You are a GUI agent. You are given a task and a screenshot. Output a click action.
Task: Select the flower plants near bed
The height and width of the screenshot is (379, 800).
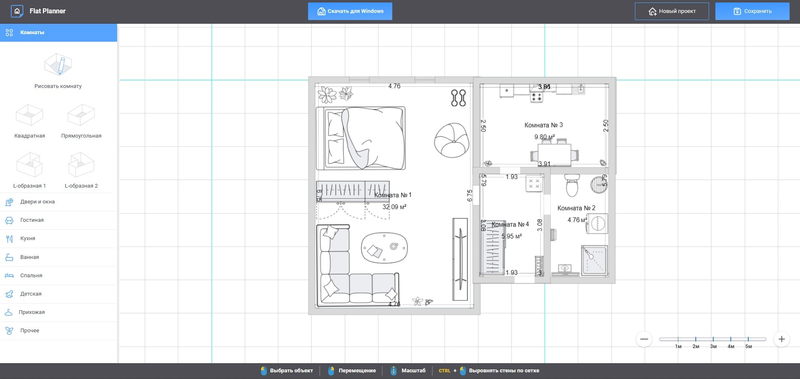coord(336,94)
